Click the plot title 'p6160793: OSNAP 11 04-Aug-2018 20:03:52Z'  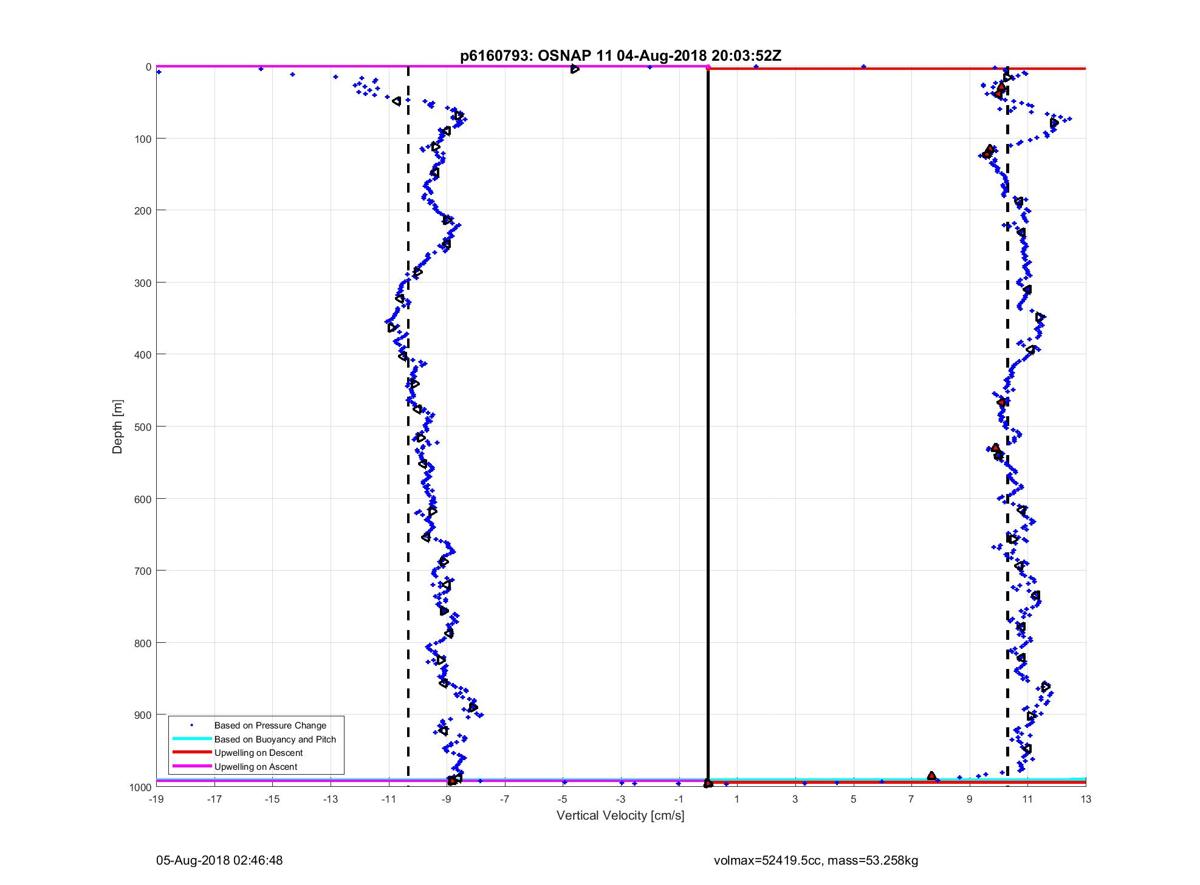(x=620, y=56)
